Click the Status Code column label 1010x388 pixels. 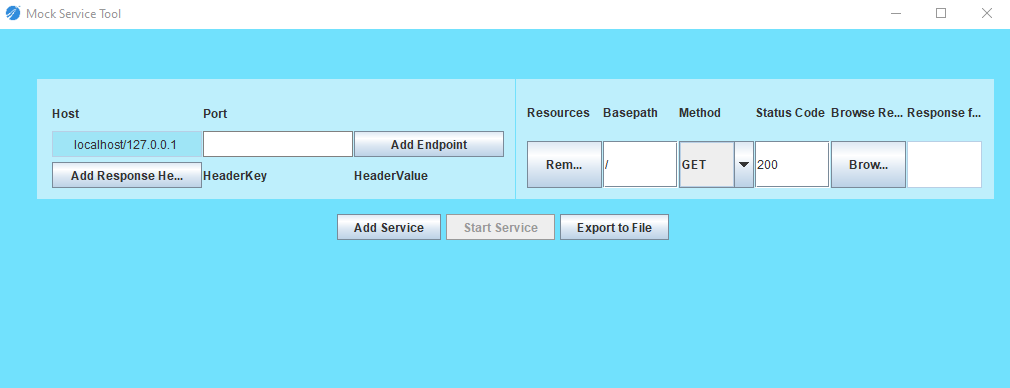click(790, 113)
